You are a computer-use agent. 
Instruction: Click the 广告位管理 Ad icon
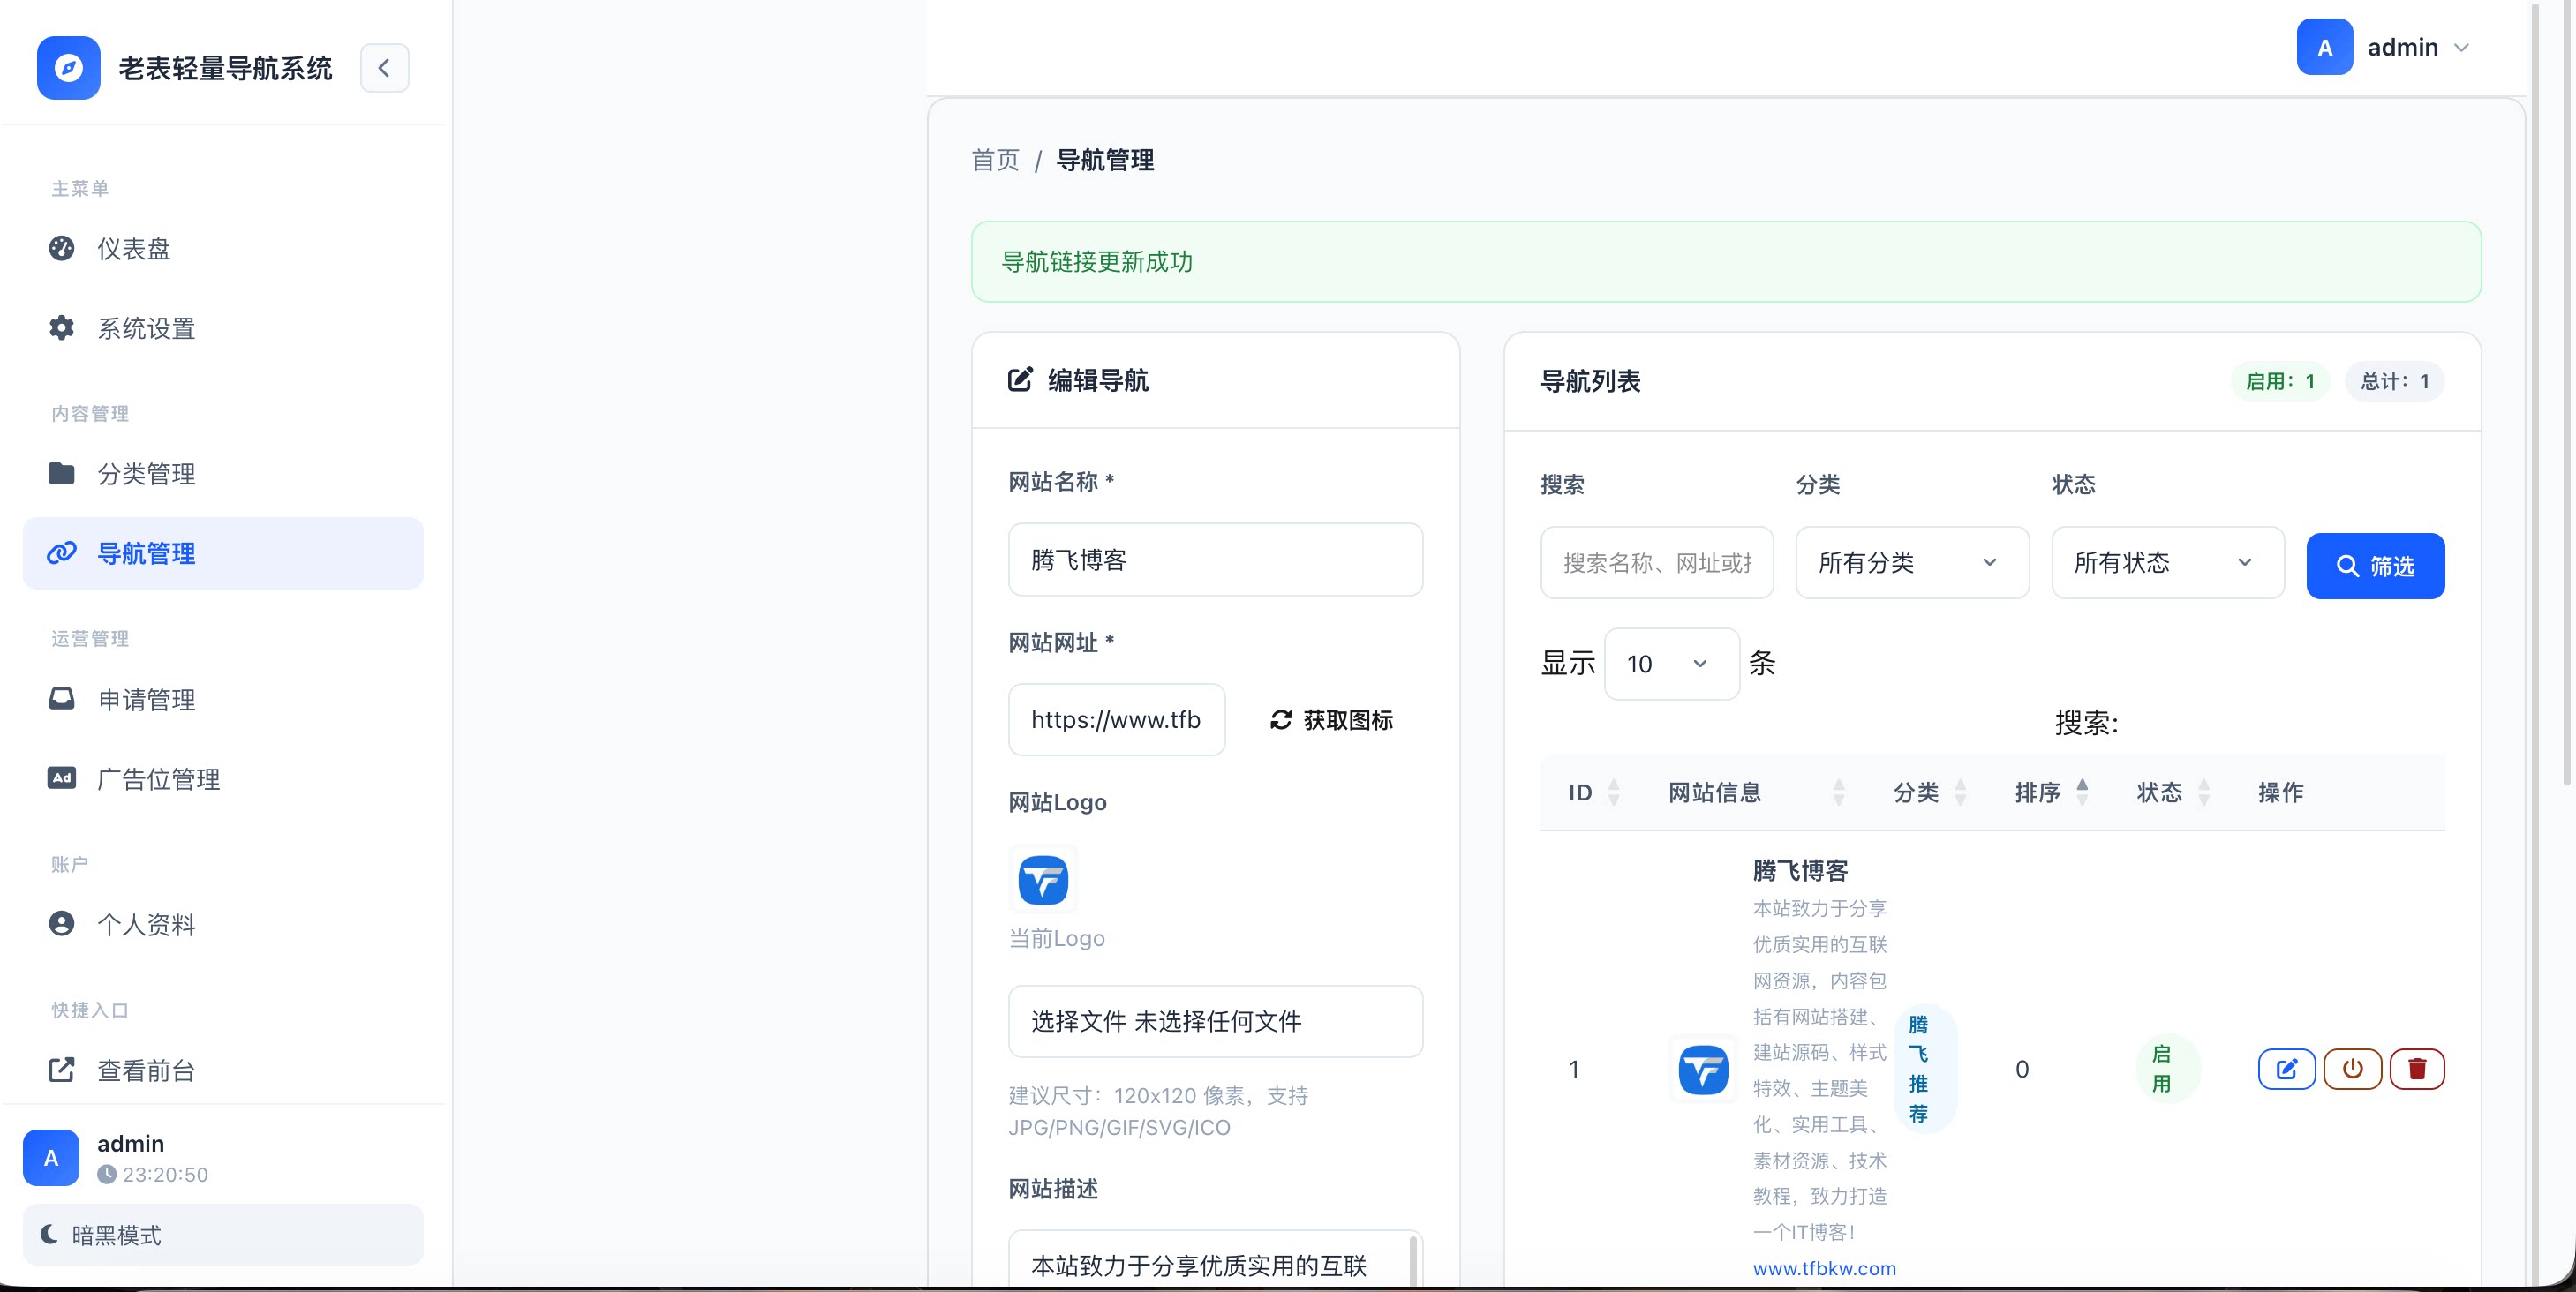(62, 778)
